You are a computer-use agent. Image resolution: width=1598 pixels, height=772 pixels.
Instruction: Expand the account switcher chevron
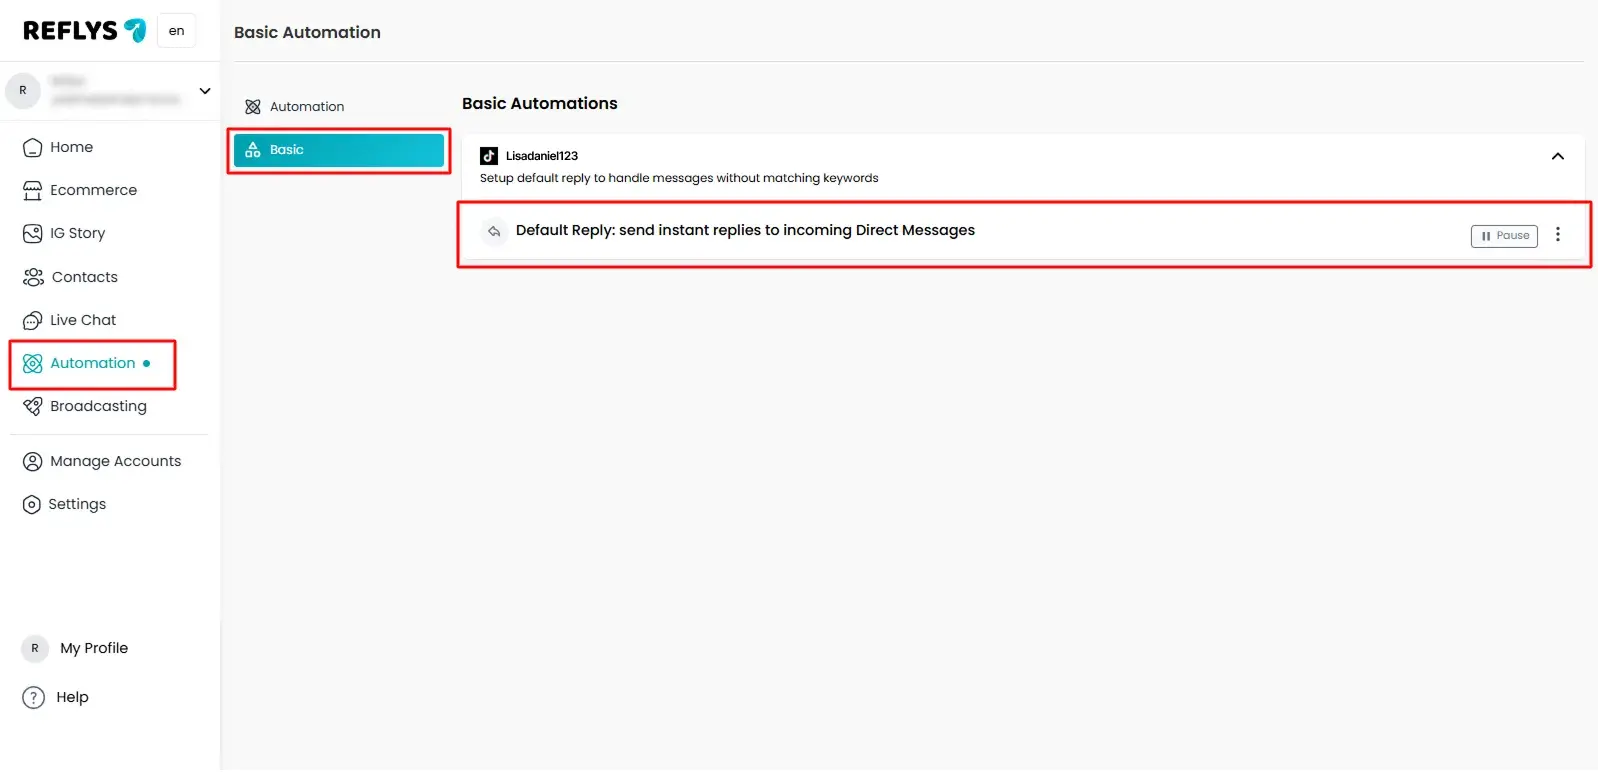pos(205,91)
